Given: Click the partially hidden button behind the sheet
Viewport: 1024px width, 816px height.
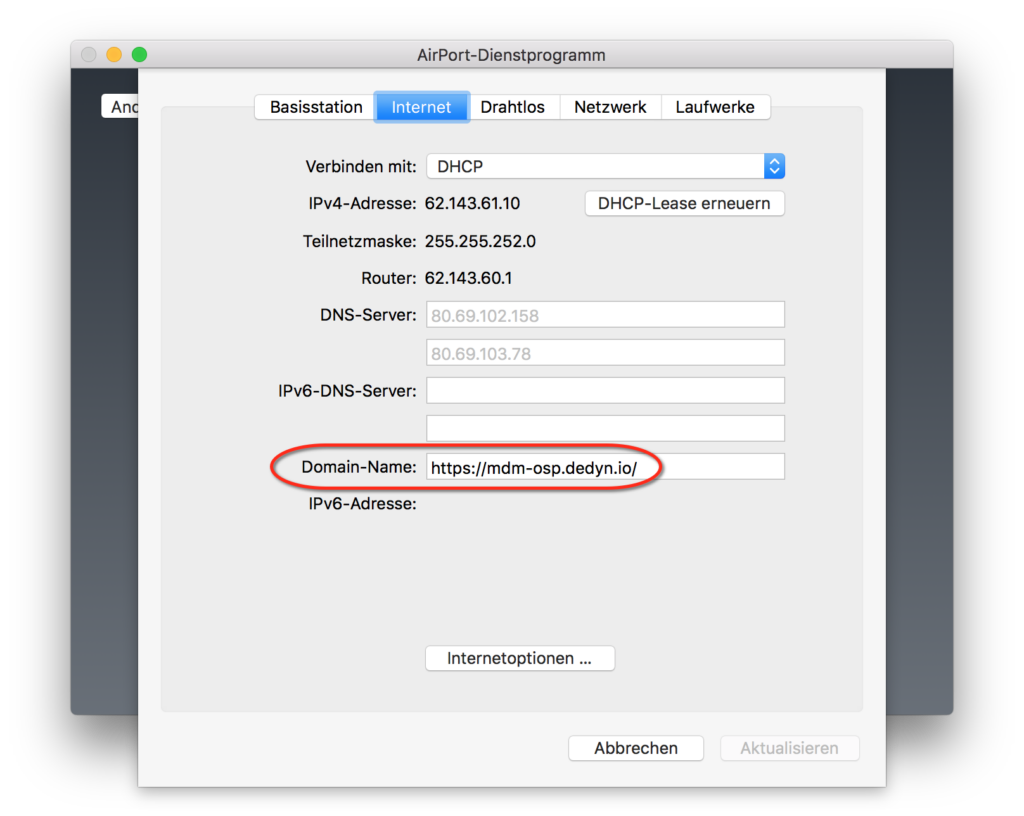Looking at the screenshot, I should 120,107.
